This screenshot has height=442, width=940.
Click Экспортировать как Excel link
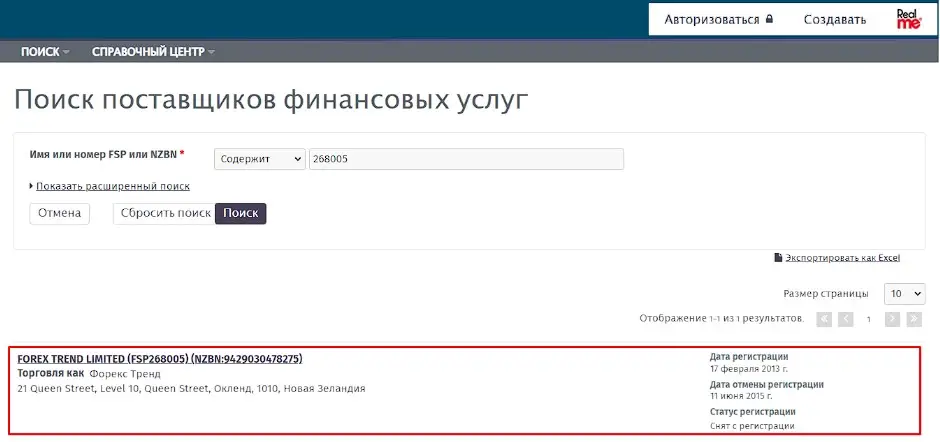point(842,258)
